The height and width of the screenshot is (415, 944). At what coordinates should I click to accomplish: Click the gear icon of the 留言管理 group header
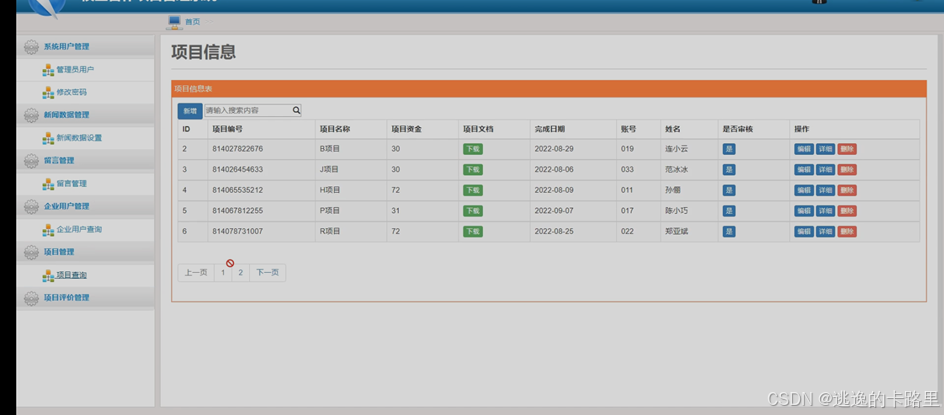31,161
